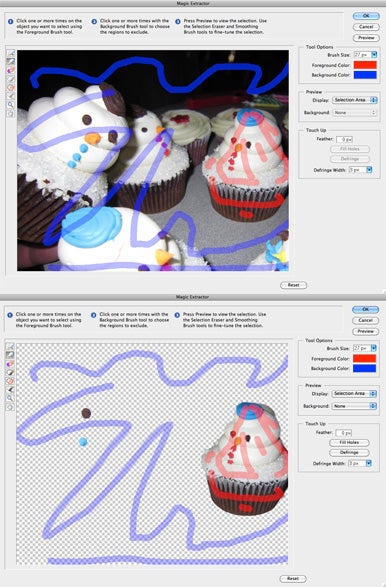386x587 pixels.
Task: Choose Point Eraser tool in original photo dialog
Action: tap(10, 70)
